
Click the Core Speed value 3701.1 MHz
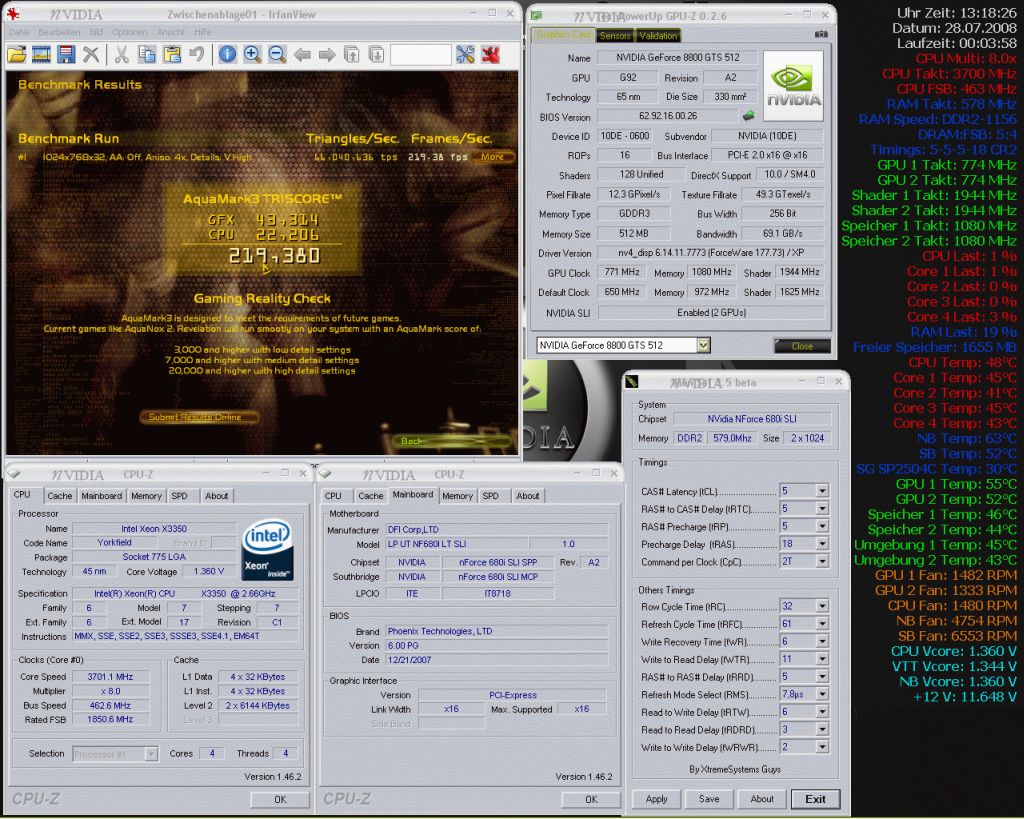[x=110, y=677]
